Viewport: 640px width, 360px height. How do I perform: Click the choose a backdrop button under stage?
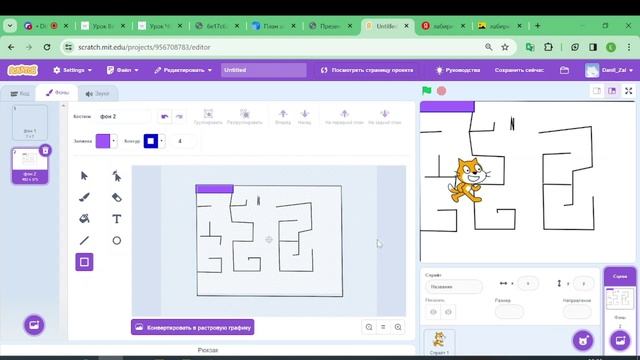pos(620,340)
